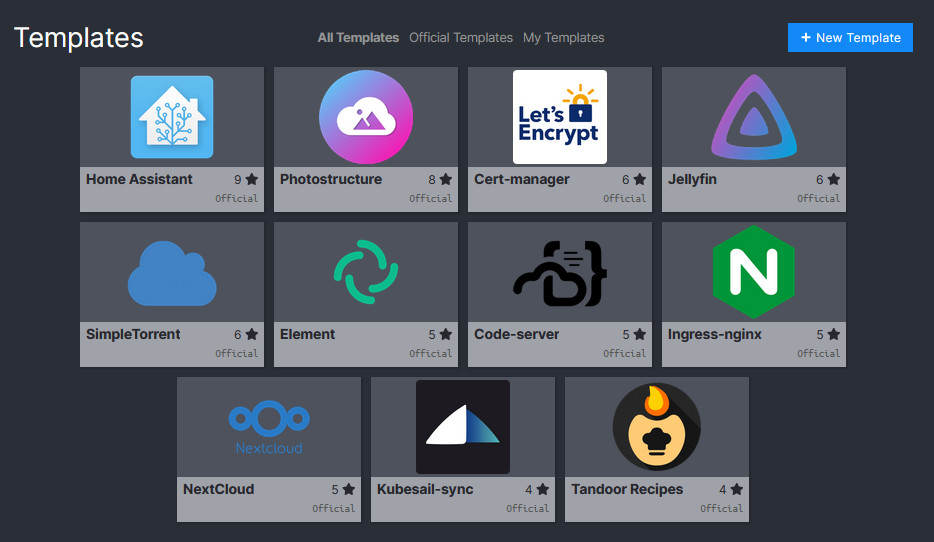
Task: Open the Cert-manager template name
Action: click(x=522, y=179)
